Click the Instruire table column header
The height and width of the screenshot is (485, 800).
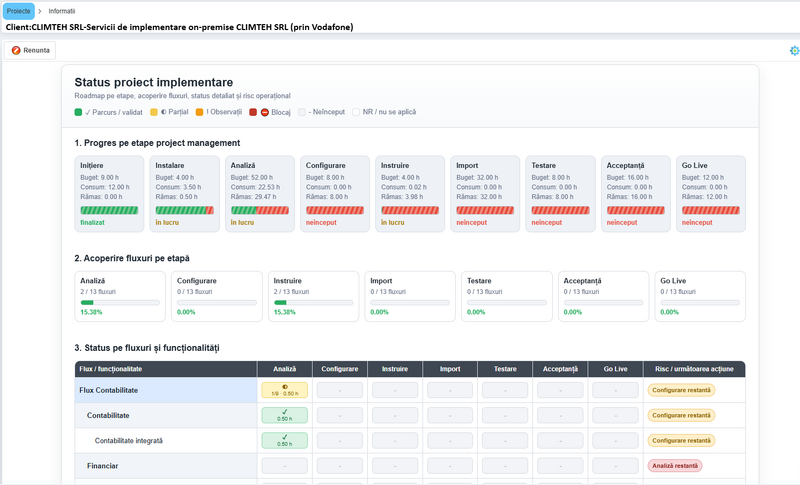395,369
